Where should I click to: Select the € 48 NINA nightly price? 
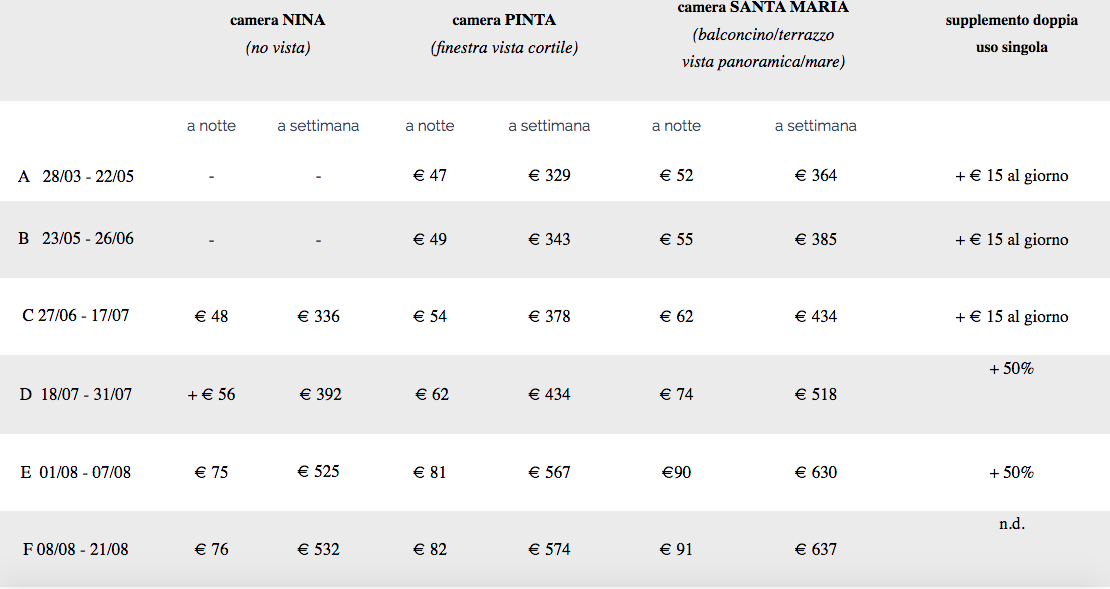click(x=211, y=316)
